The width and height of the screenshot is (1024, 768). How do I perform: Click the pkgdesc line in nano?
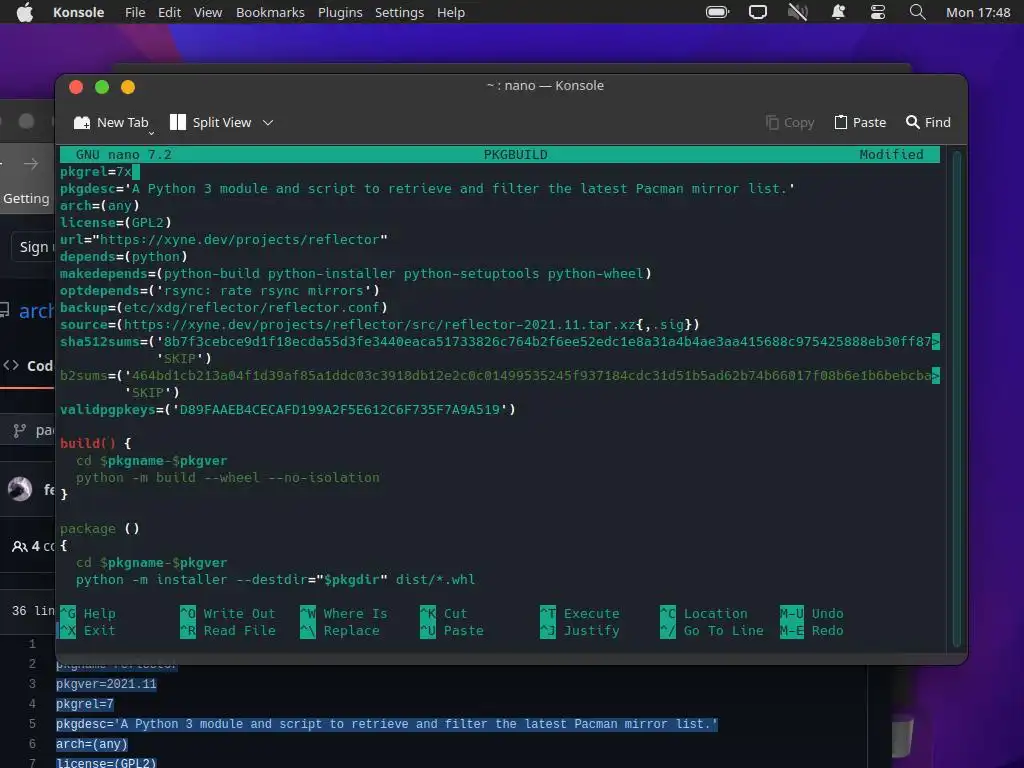coord(427,189)
